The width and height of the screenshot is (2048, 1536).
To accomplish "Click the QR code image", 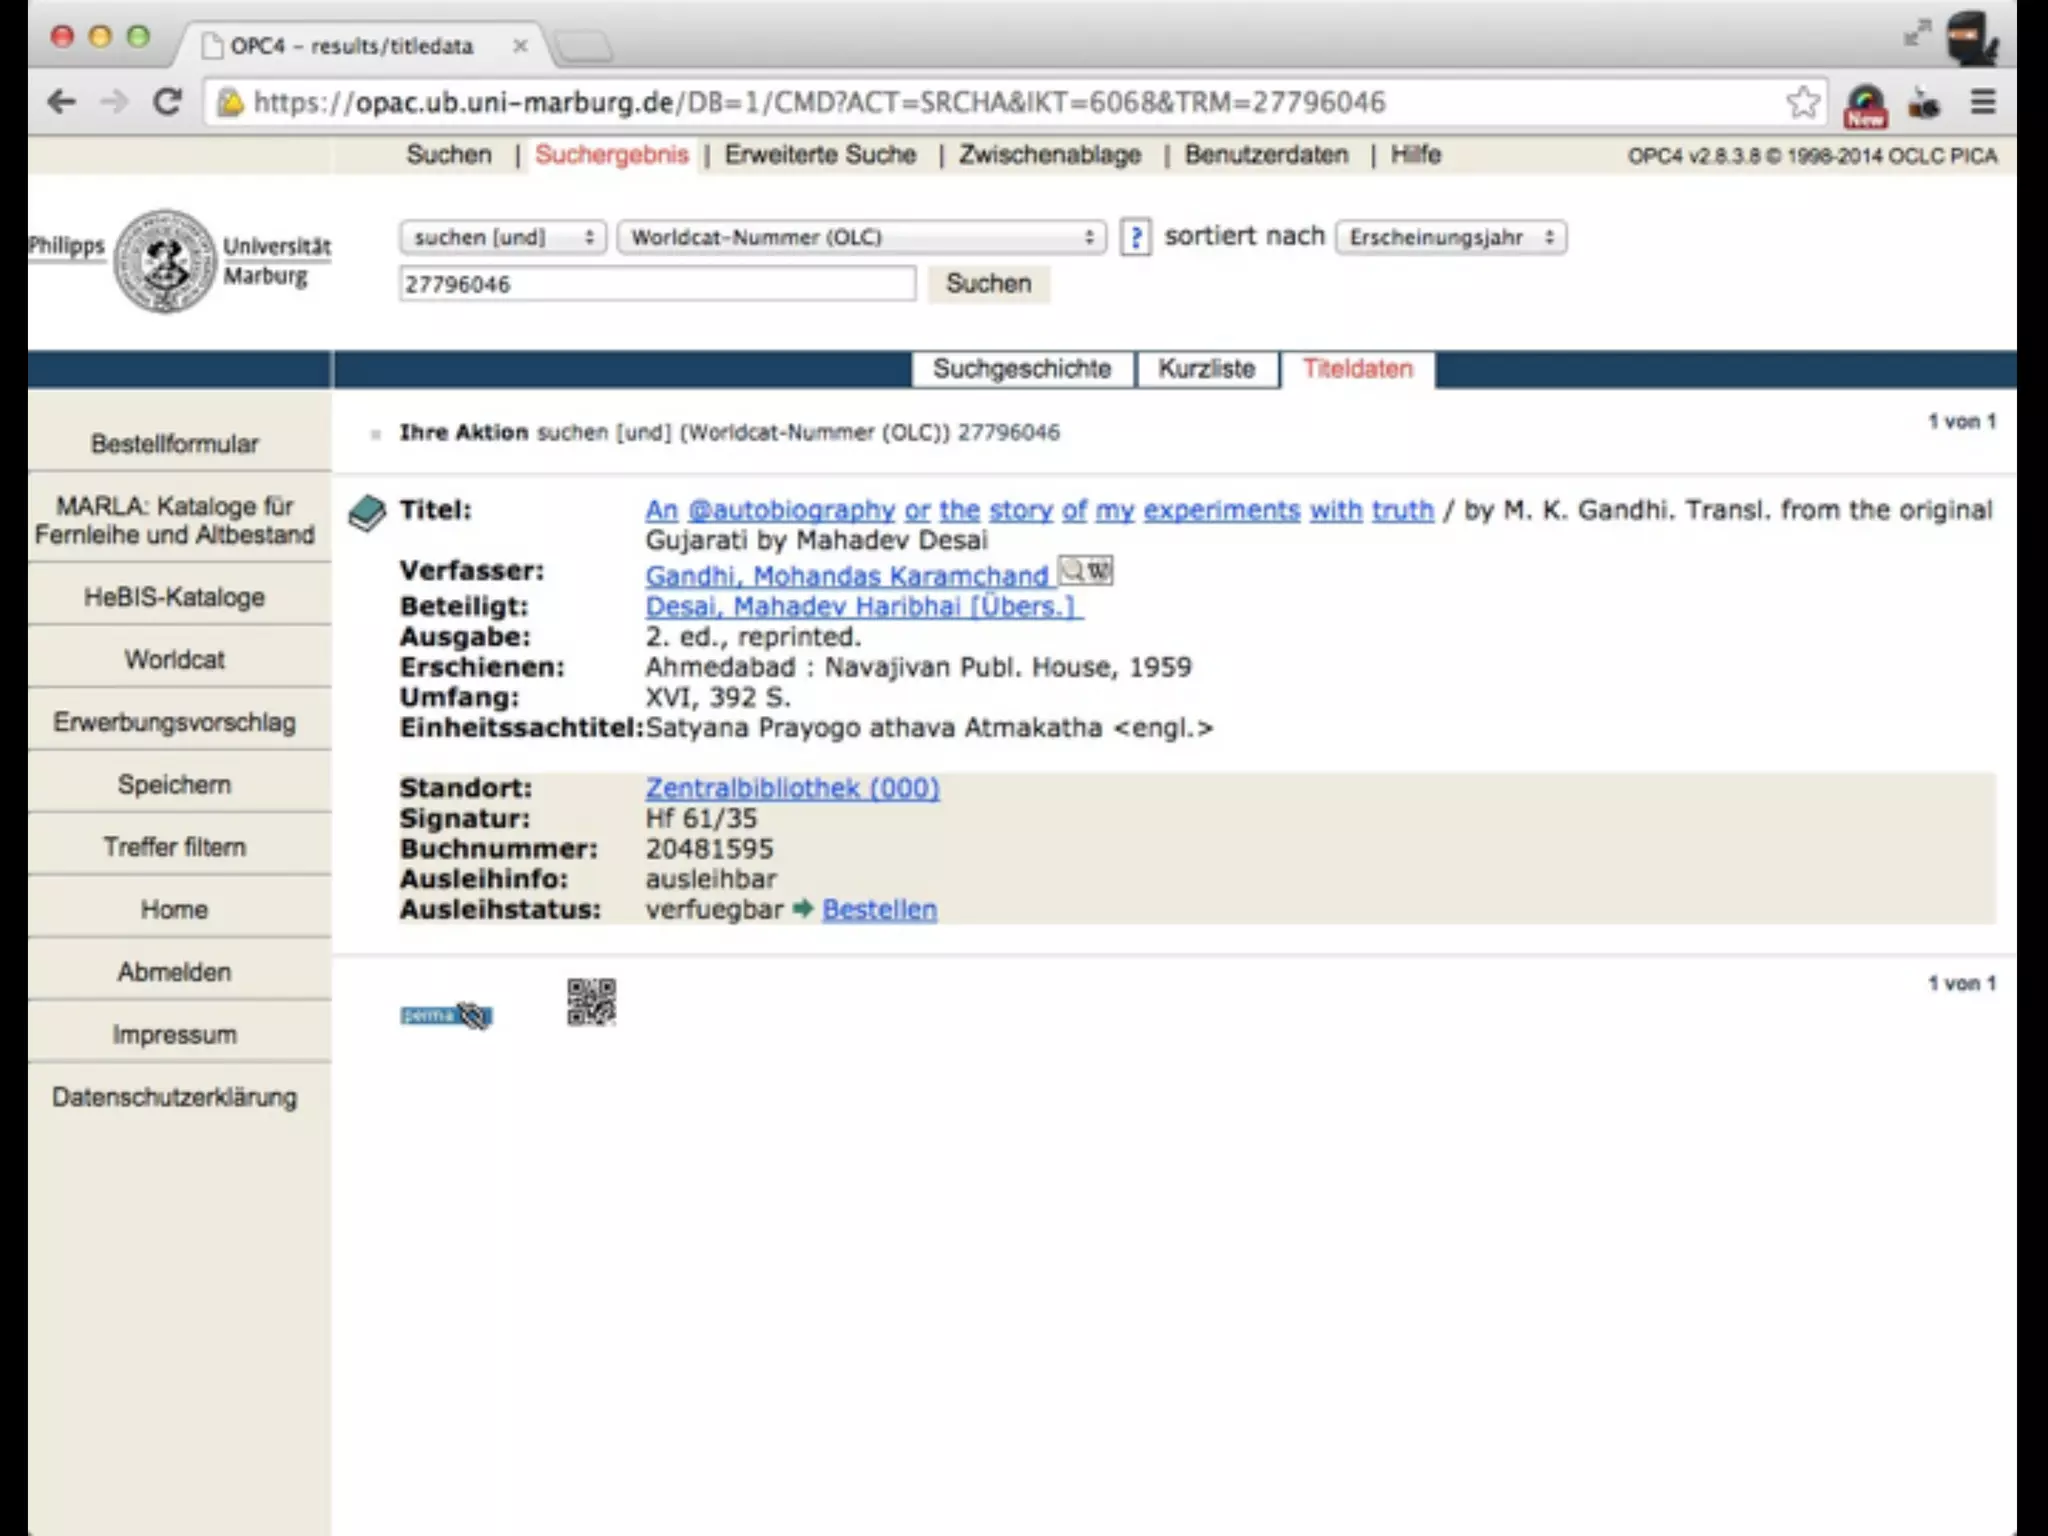I will tap(591, 1002).
